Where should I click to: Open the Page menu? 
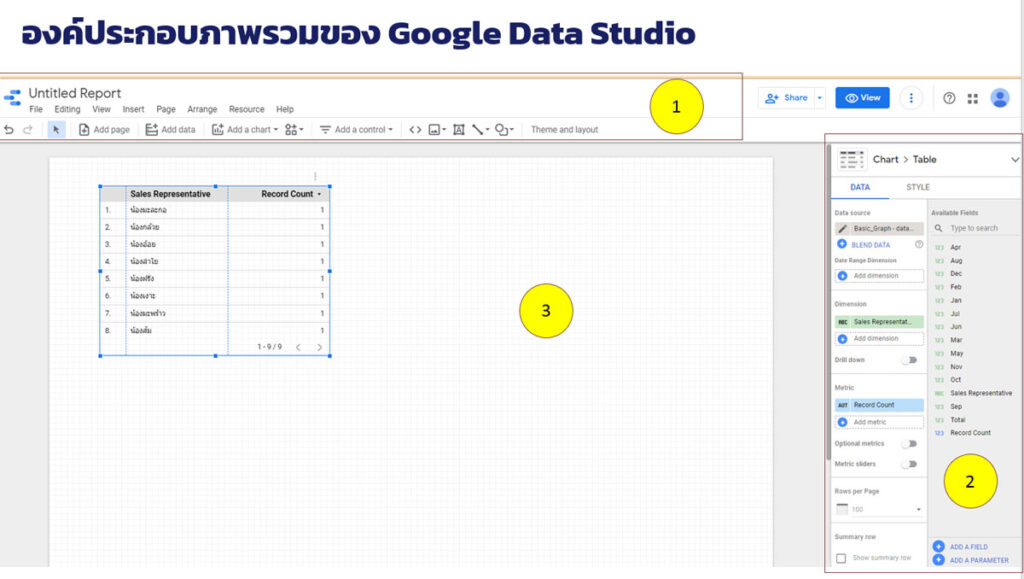click(166, 109)
